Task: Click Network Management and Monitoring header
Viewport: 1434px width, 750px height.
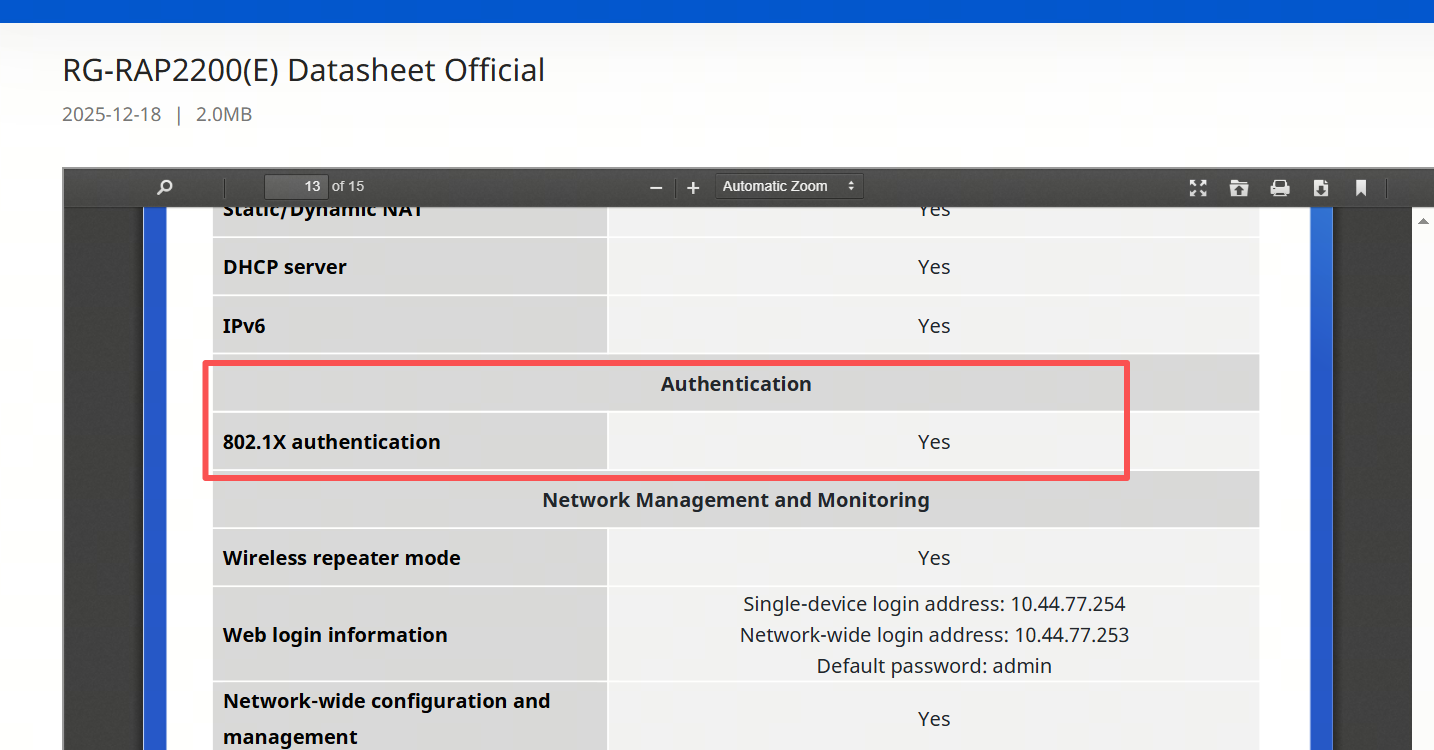Action: [x=736, y=500]
